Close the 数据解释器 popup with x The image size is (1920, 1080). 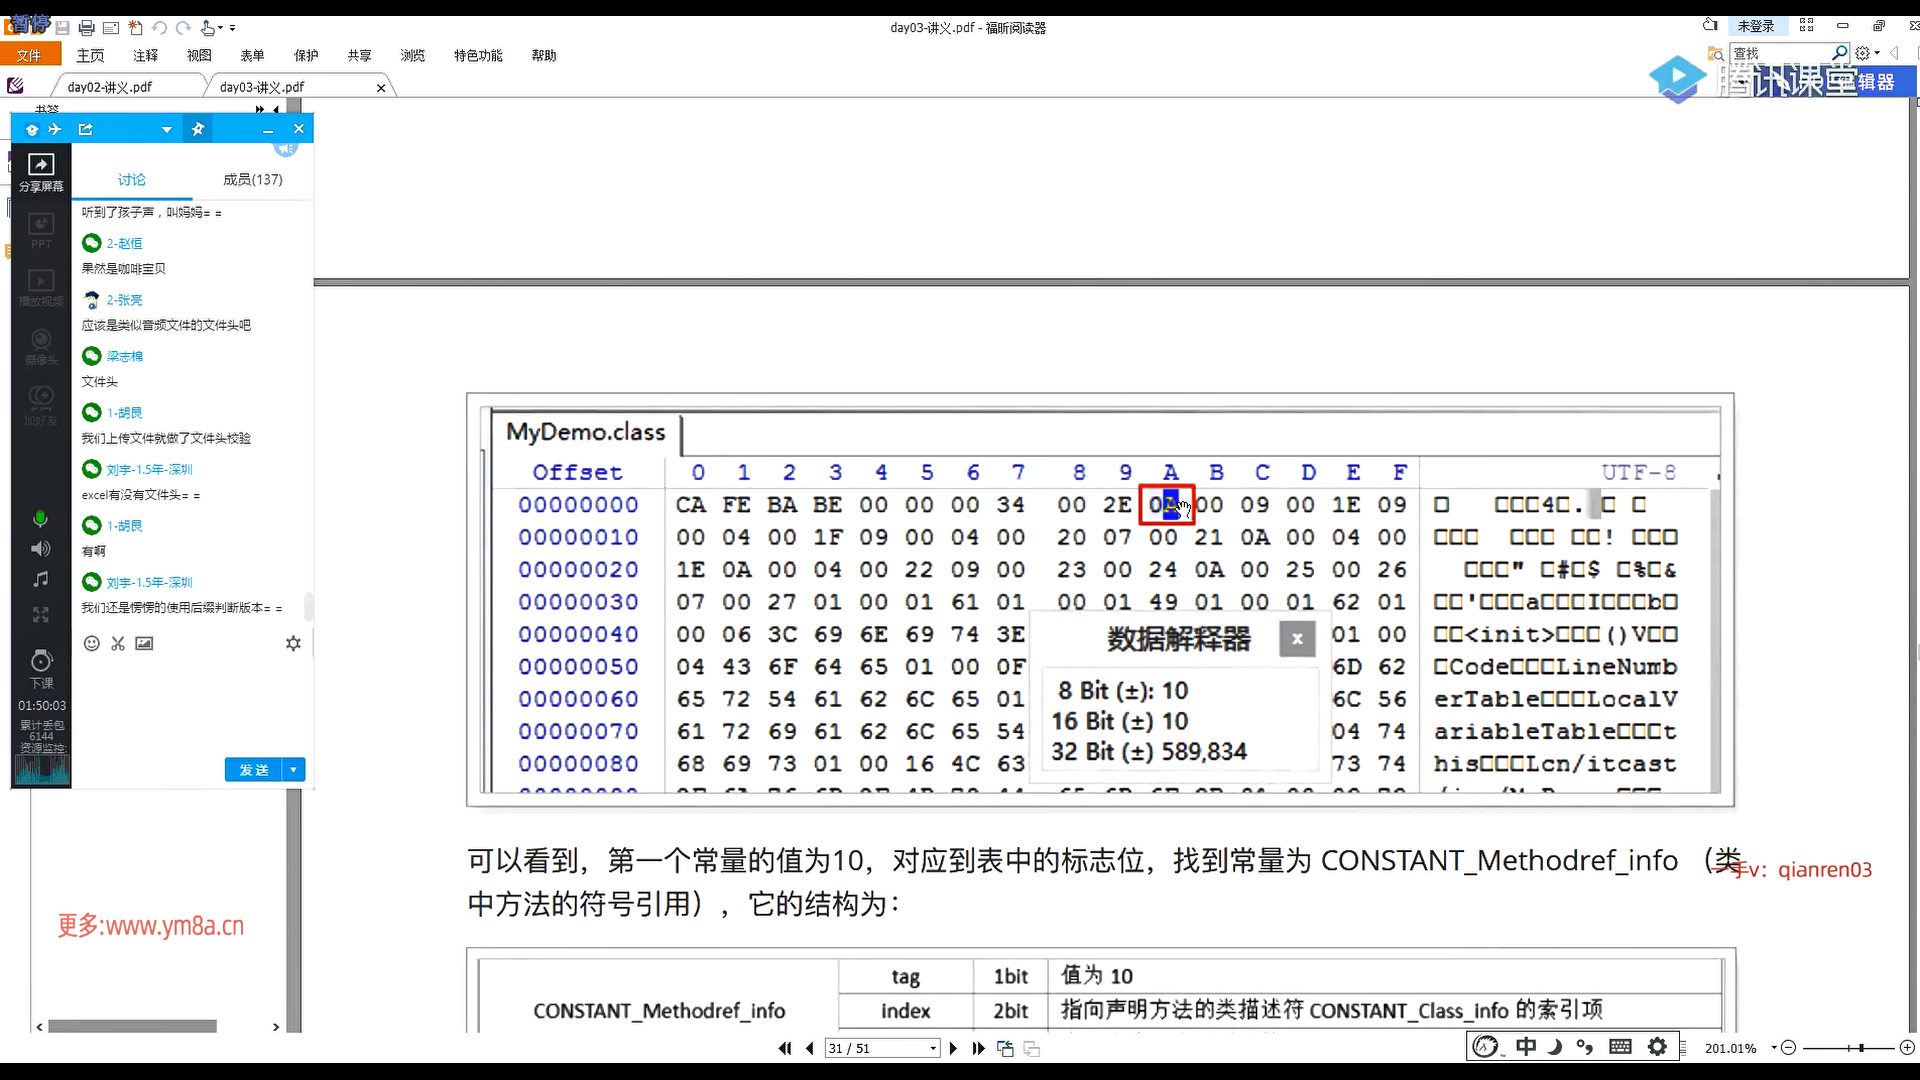pyautogui.click(x=1297, y=640)
